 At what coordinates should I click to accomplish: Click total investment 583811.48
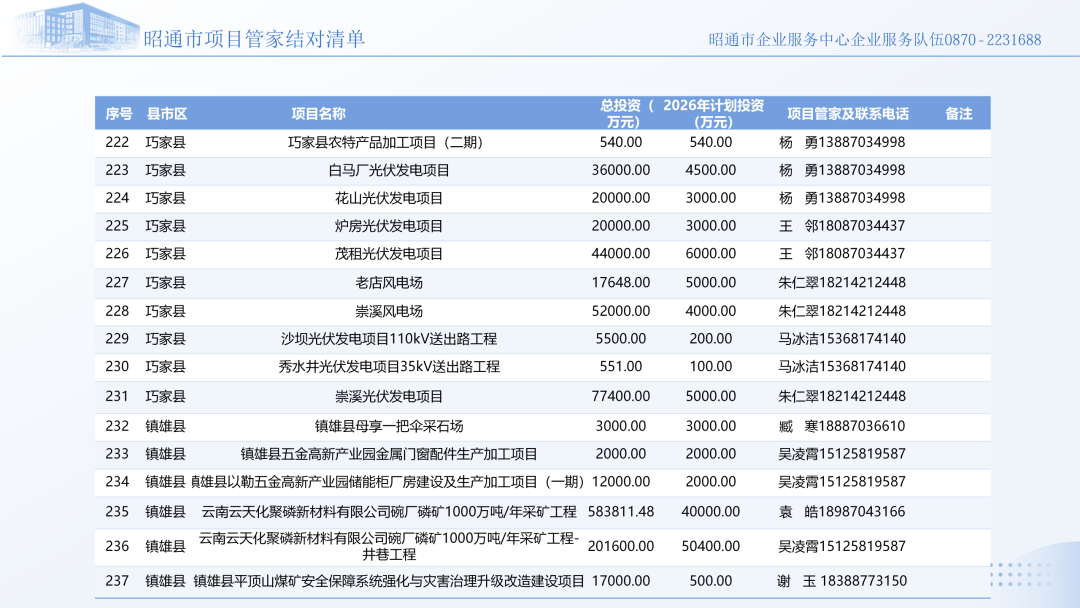click(621, 512)
